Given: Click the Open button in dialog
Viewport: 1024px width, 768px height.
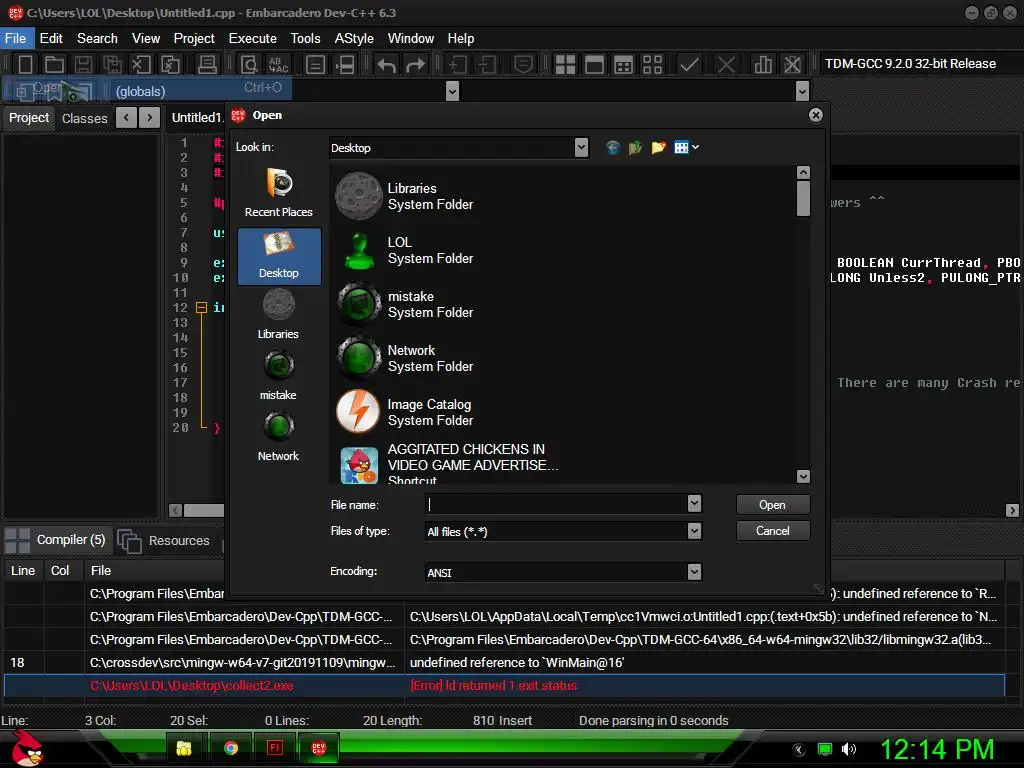Looking at the screenshot, I should 773,505.
